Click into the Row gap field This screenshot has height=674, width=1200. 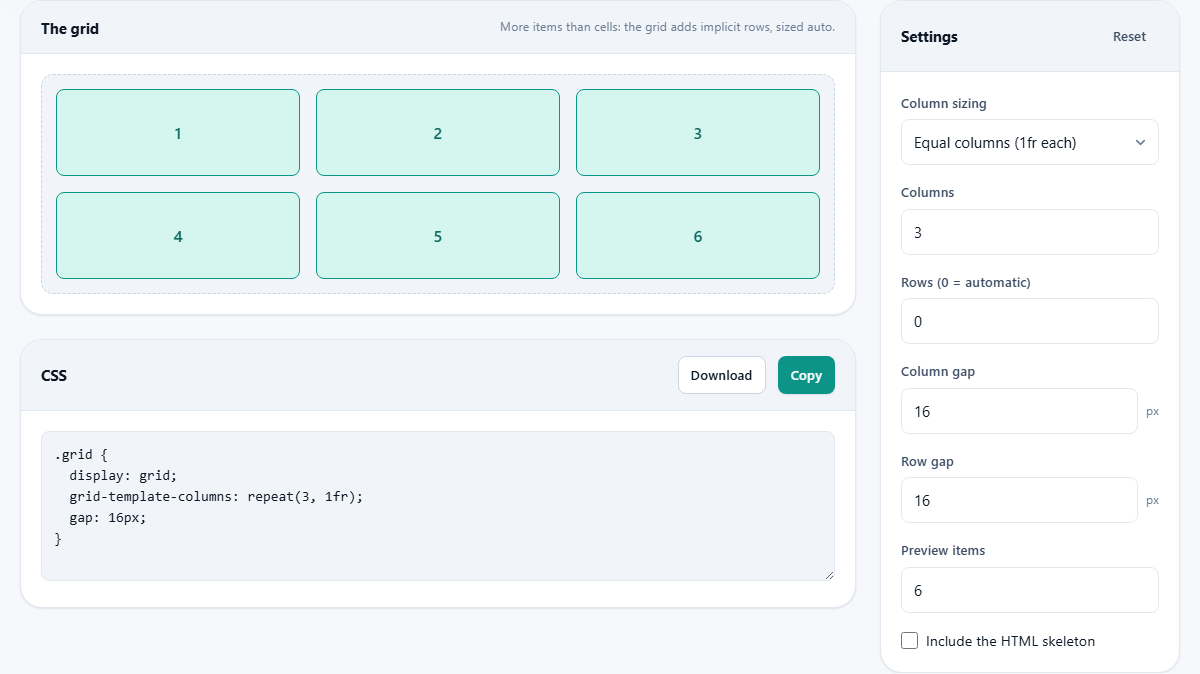[1019, 500]
